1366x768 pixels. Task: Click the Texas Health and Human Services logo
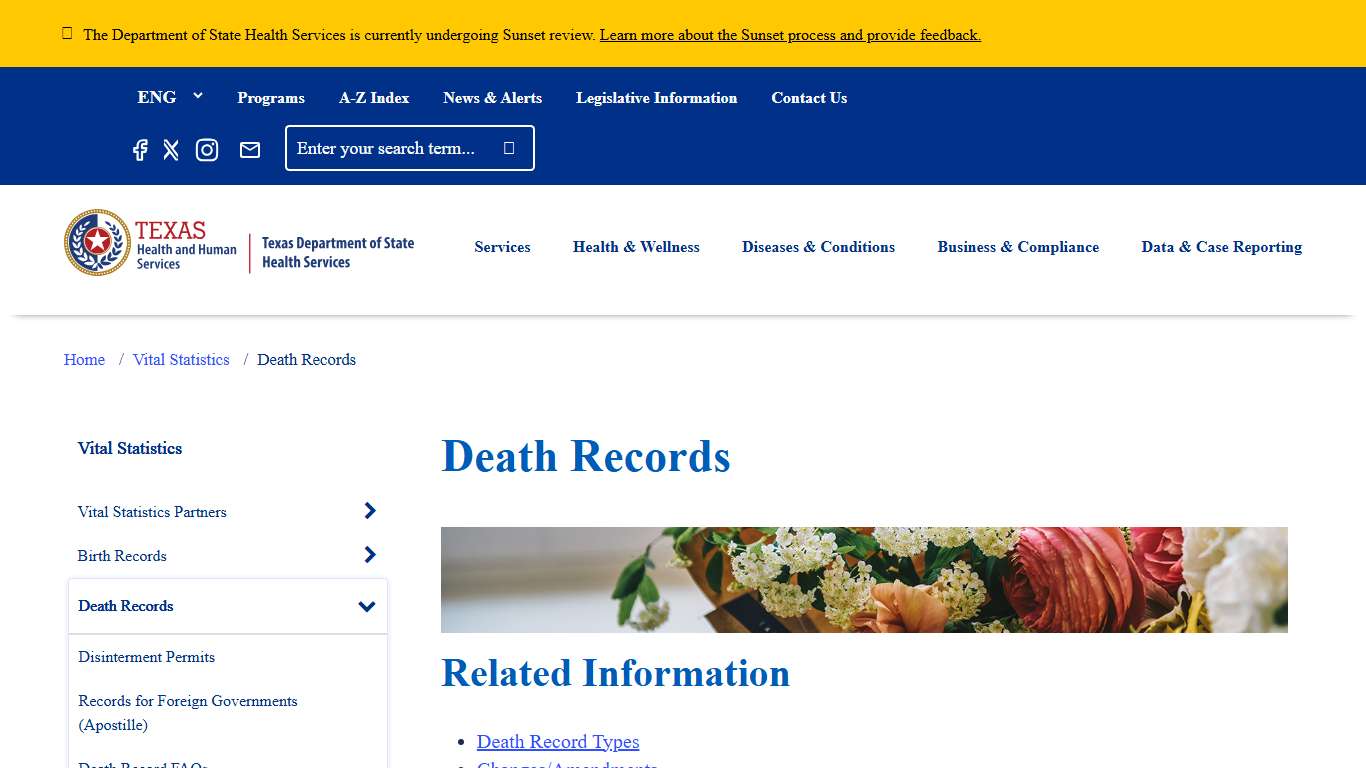[150, 242]
